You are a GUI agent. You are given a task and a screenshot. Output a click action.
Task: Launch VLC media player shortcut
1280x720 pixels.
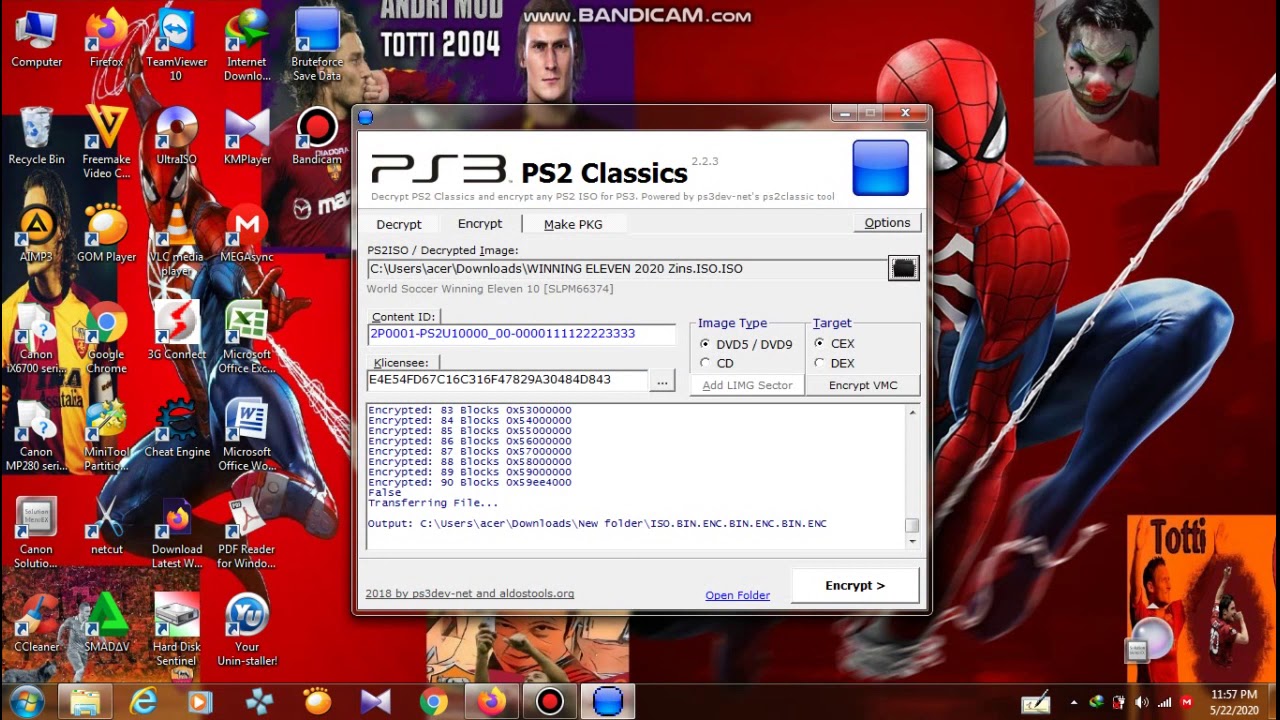(177, 240)
